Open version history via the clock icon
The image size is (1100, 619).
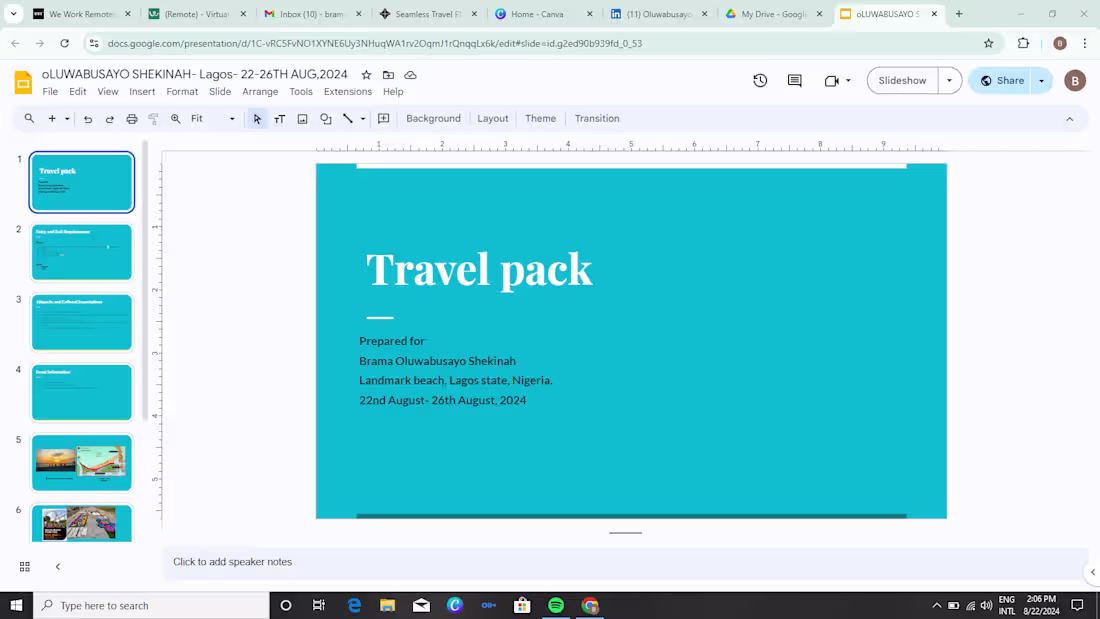click(760, 80)
